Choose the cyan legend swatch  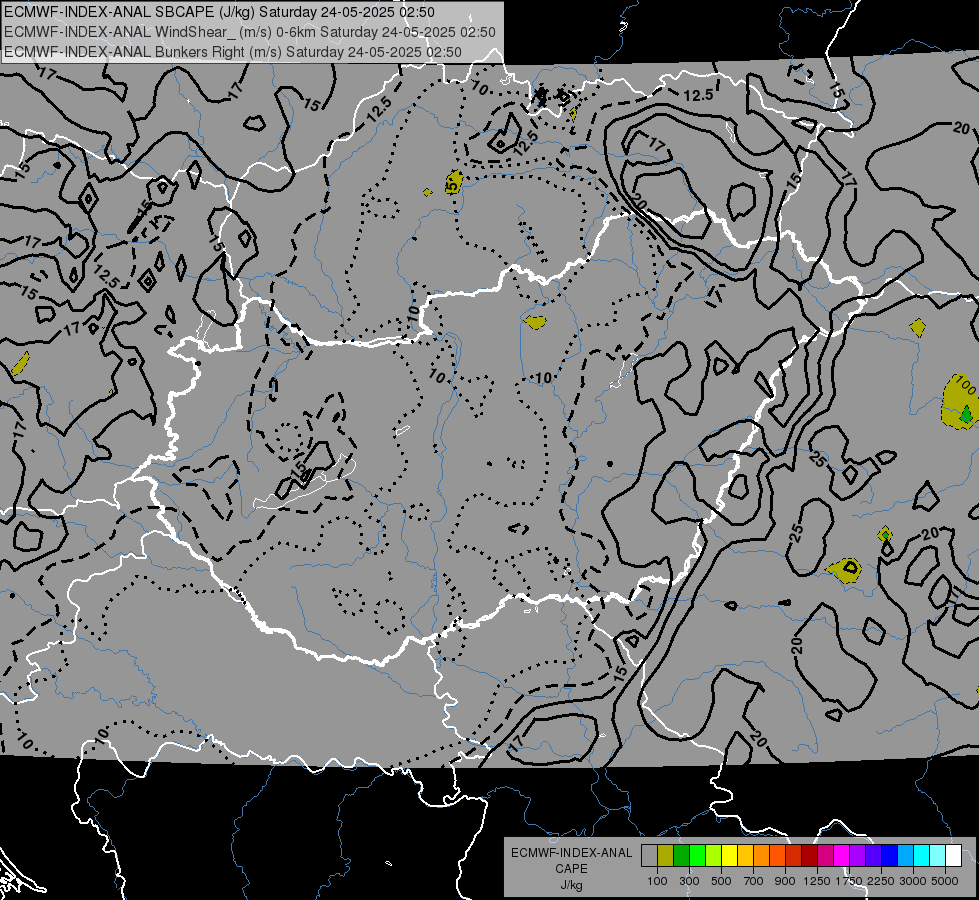(922, 856)
